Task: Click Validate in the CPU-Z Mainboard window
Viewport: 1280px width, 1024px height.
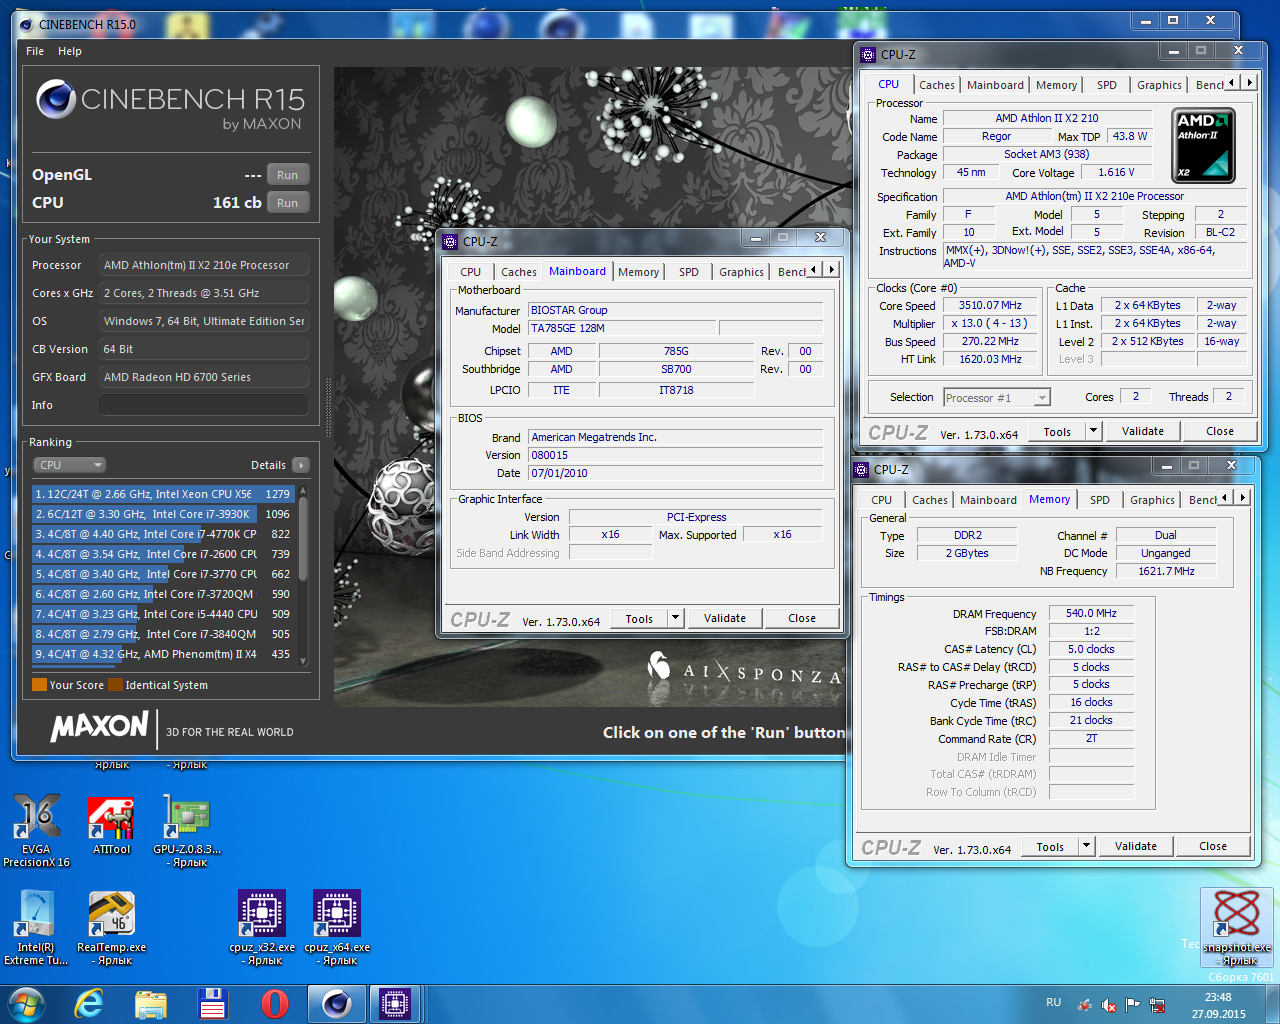Action: (725, 618)
